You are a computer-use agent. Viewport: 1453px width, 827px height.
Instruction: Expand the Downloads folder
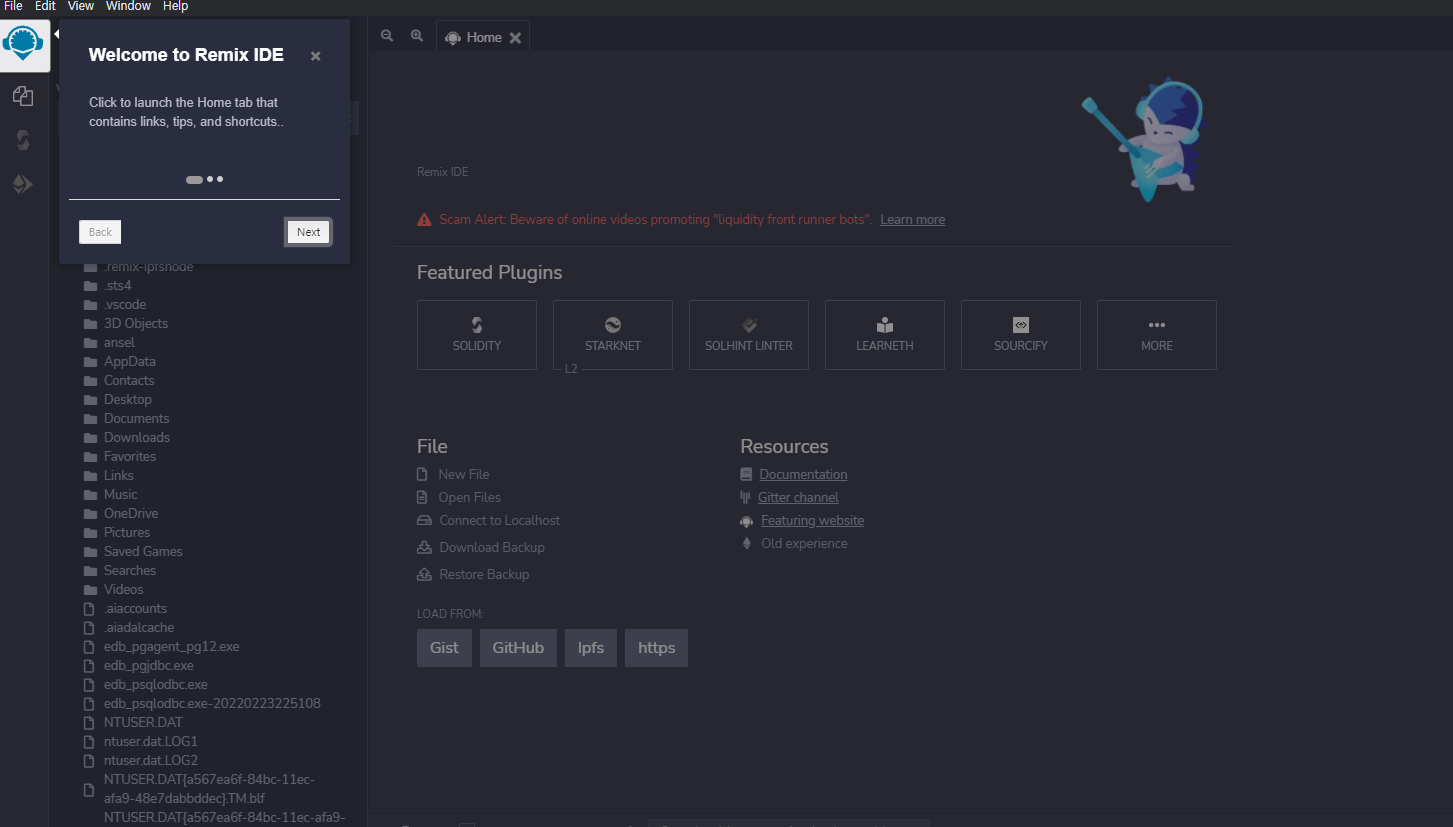click(136, 438)
